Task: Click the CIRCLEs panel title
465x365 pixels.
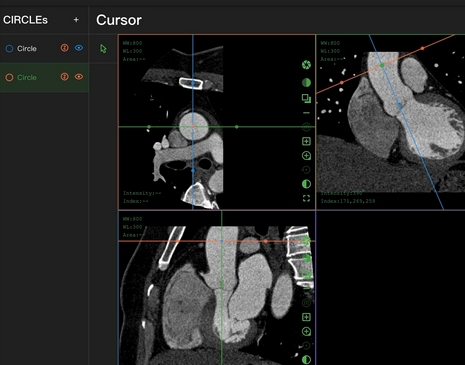Action: [25, 20]
